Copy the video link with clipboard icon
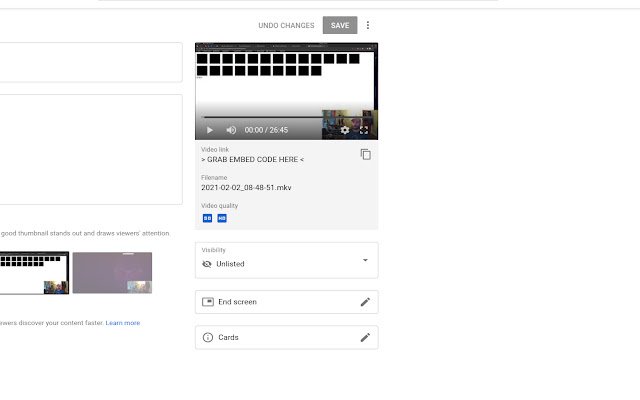640x400 pixels. (x=365, y=154)
